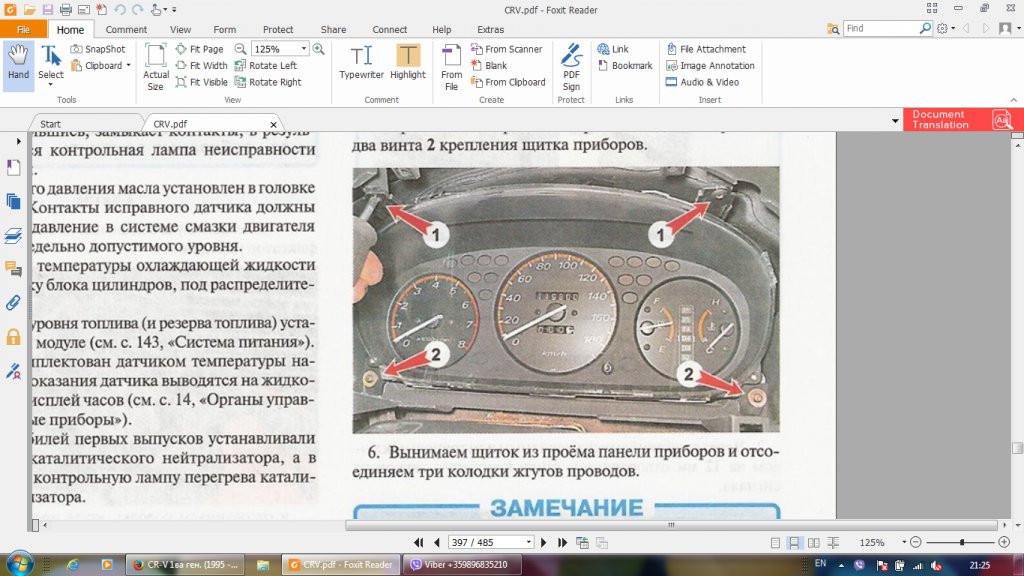Switch to single page view
This screenshot has height=576, width=1024.
coord(774,542)
